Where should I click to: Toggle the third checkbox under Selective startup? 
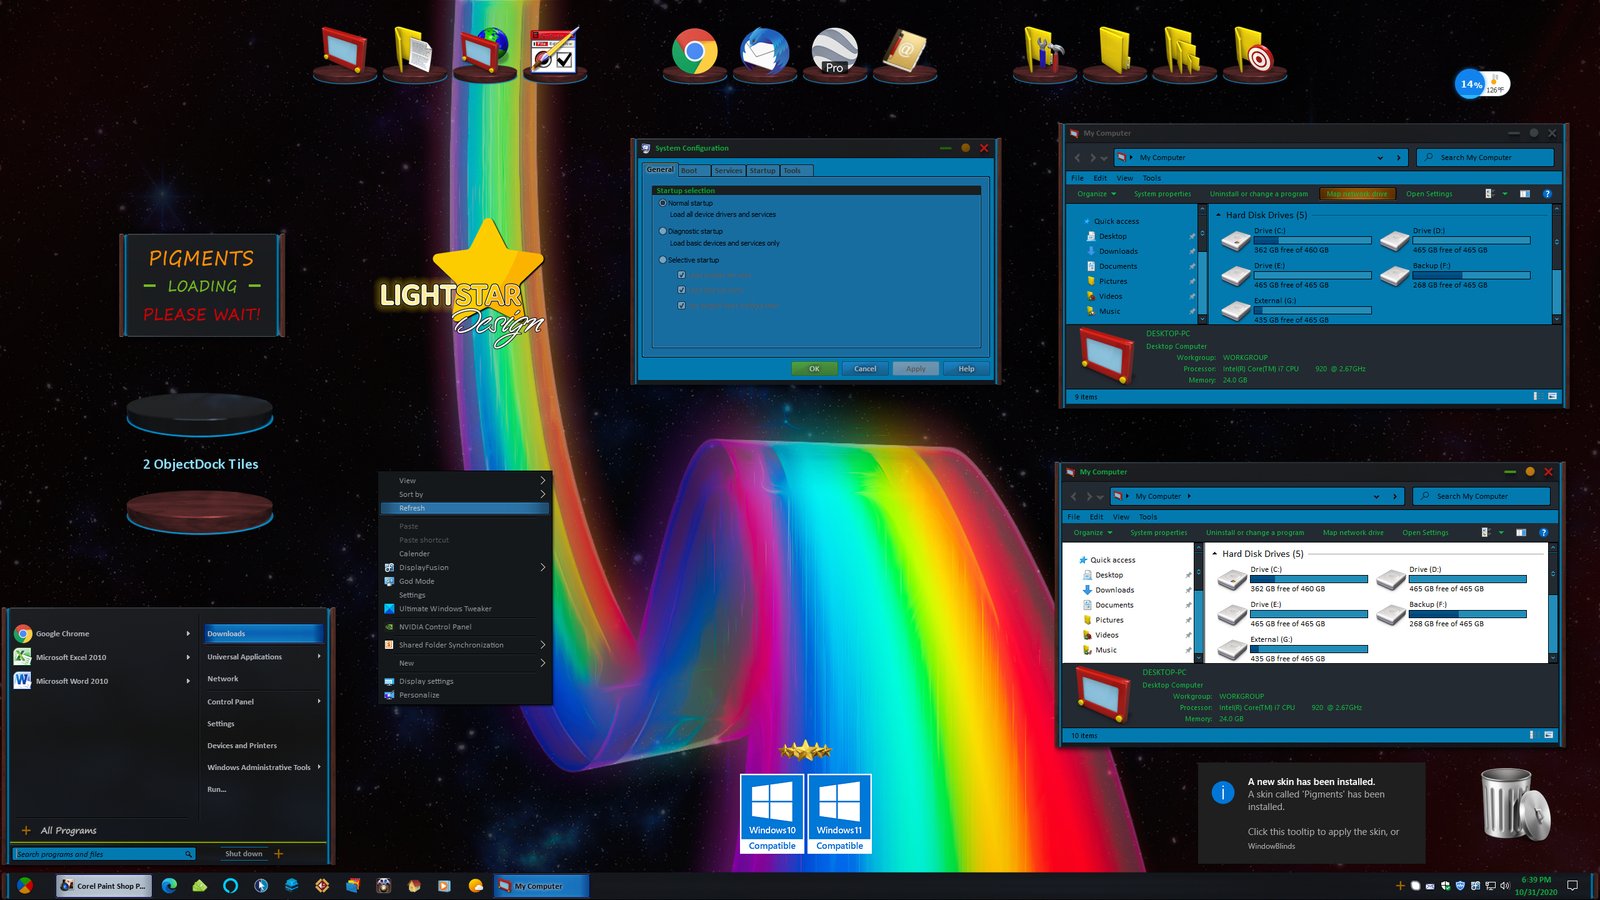coord(682,305)
